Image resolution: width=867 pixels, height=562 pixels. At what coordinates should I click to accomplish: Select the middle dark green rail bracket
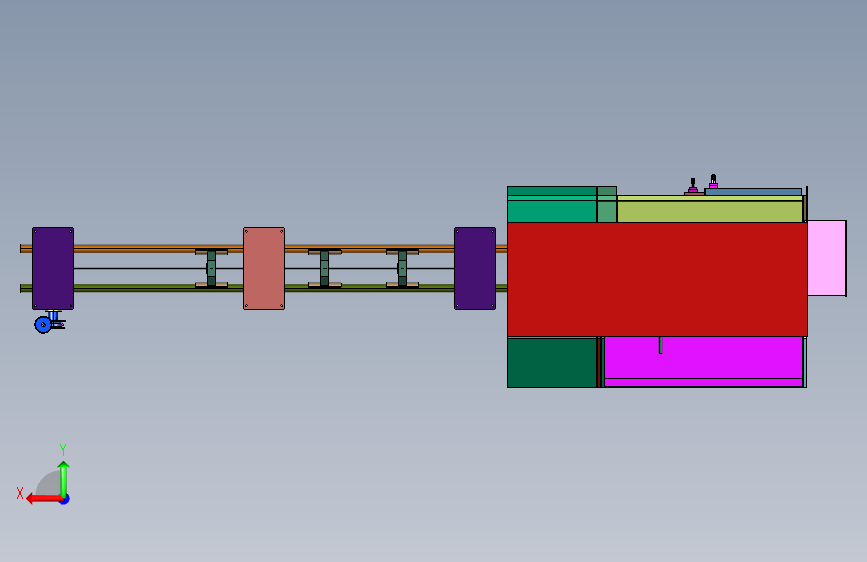tap(325, 268)
